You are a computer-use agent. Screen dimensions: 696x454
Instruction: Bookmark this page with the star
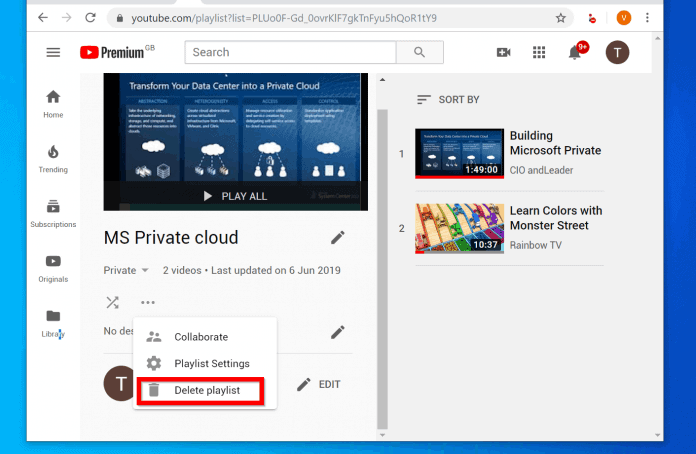561,18
